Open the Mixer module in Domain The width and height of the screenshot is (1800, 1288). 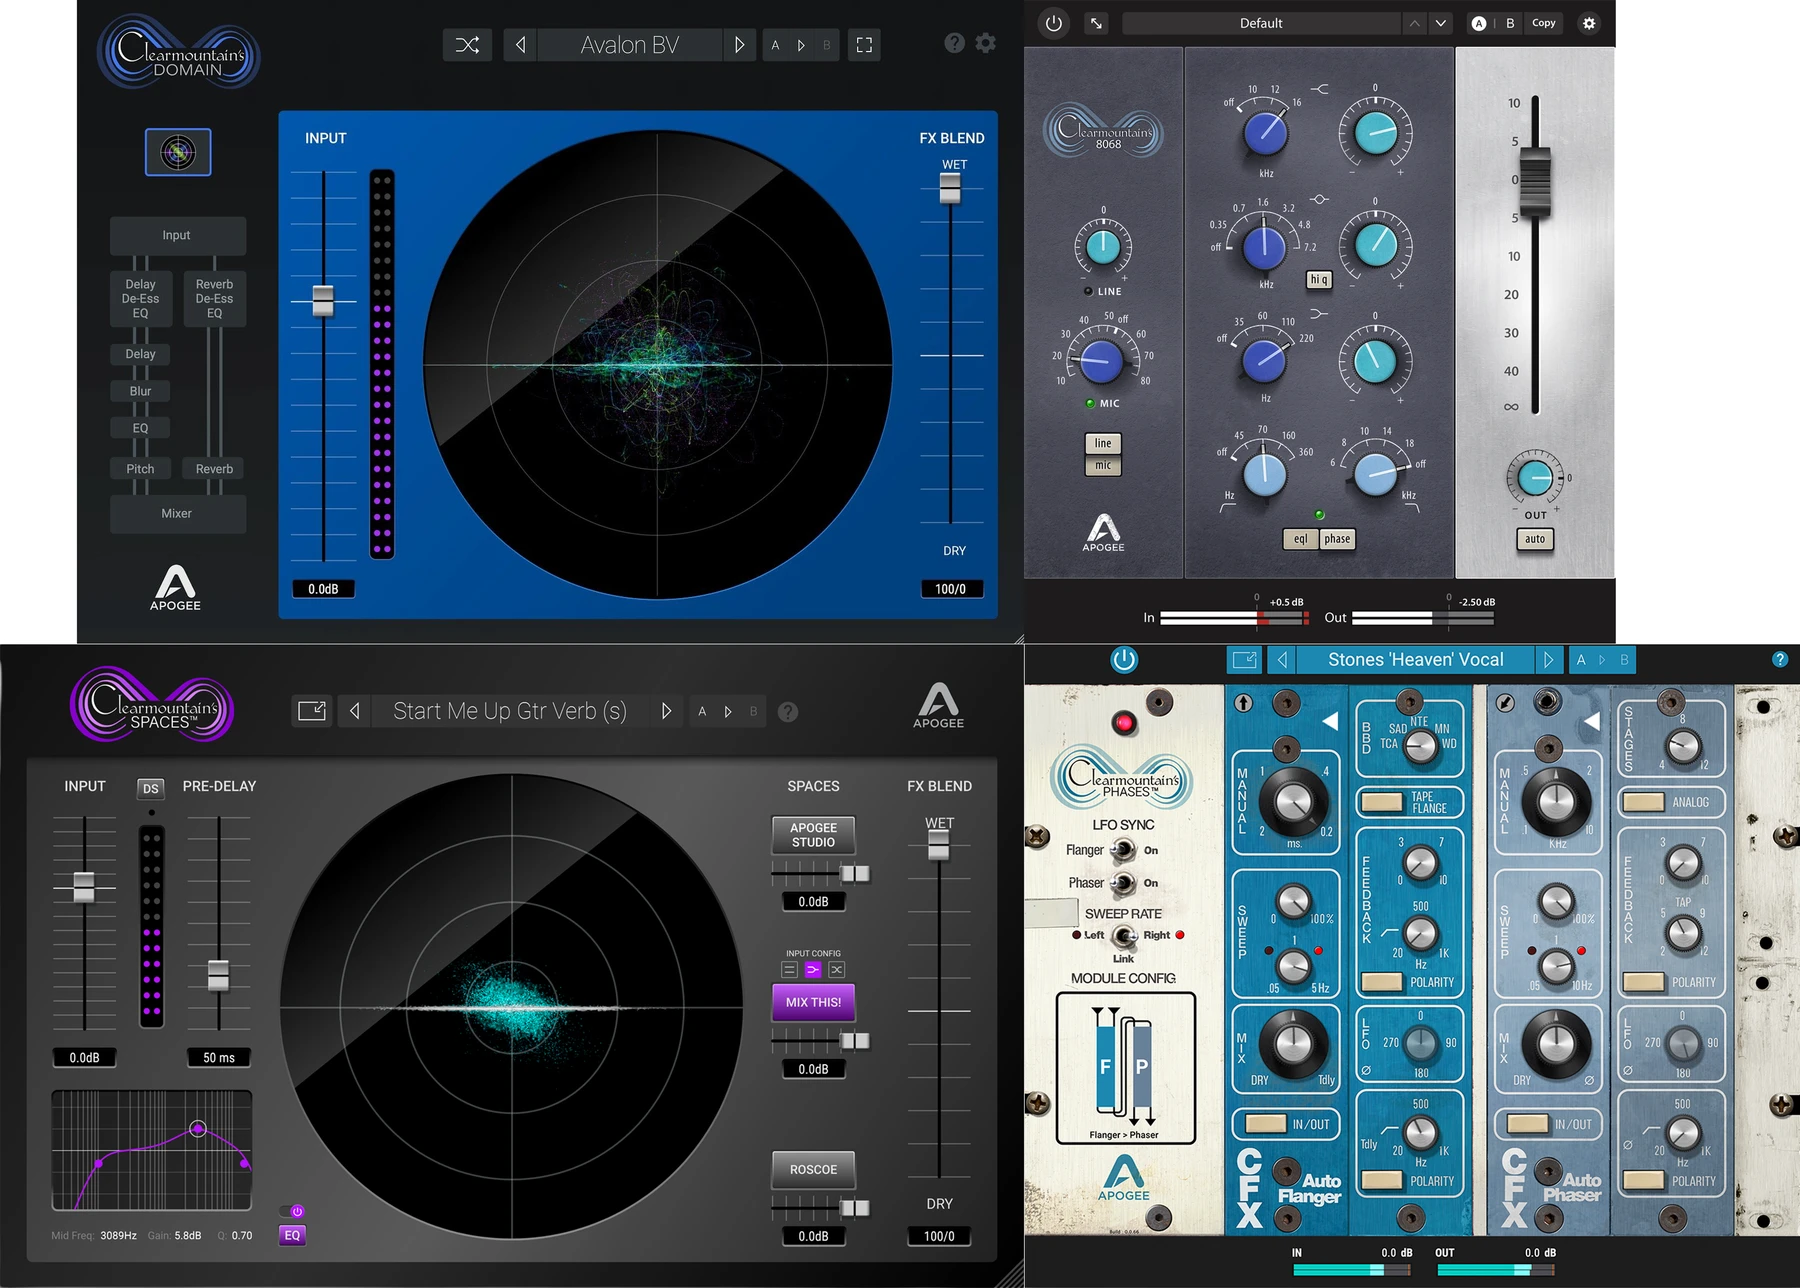click(x=177, y=513)
